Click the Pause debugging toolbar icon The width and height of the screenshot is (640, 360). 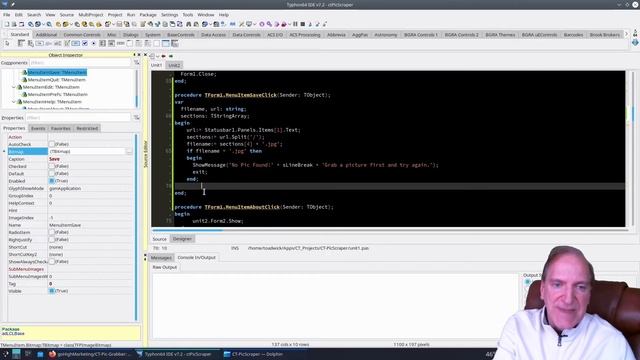[x=295, y=24]
